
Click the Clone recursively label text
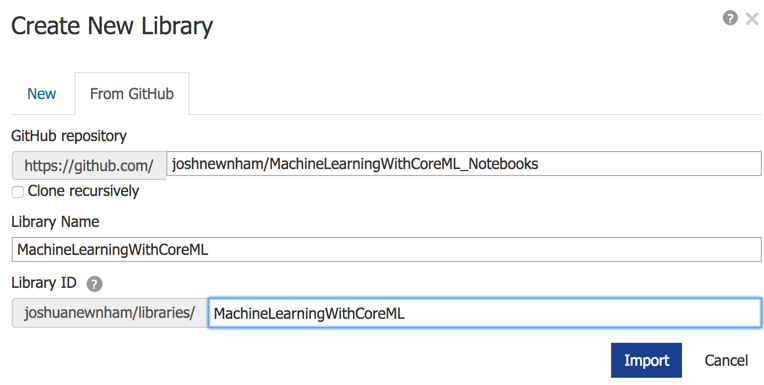point(83,191)
